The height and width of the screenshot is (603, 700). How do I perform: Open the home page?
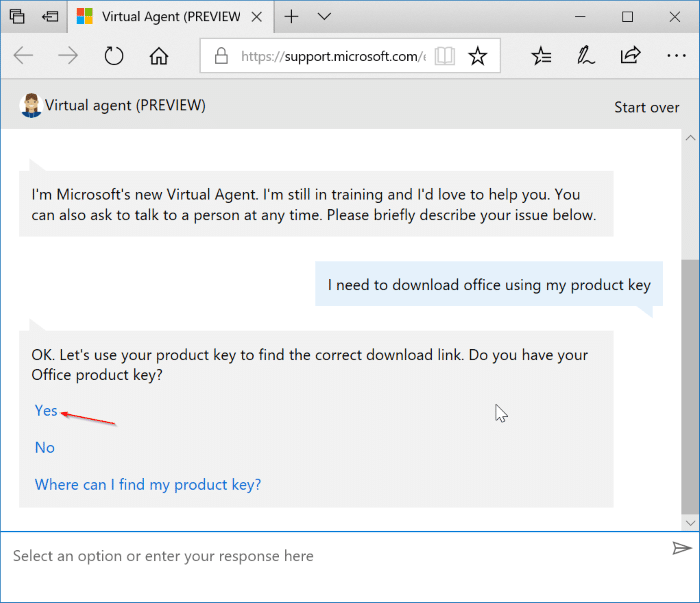coord(159,56)
